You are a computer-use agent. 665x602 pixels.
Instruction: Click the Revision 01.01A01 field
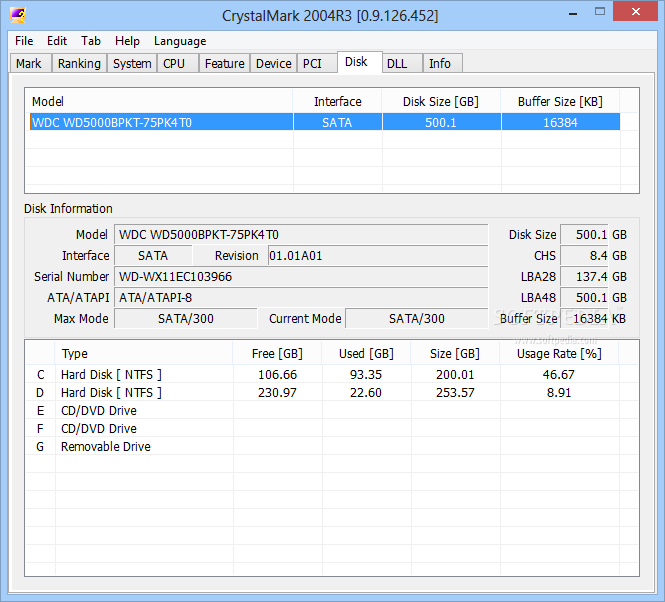pyautogui.click(x=378, y=256)
